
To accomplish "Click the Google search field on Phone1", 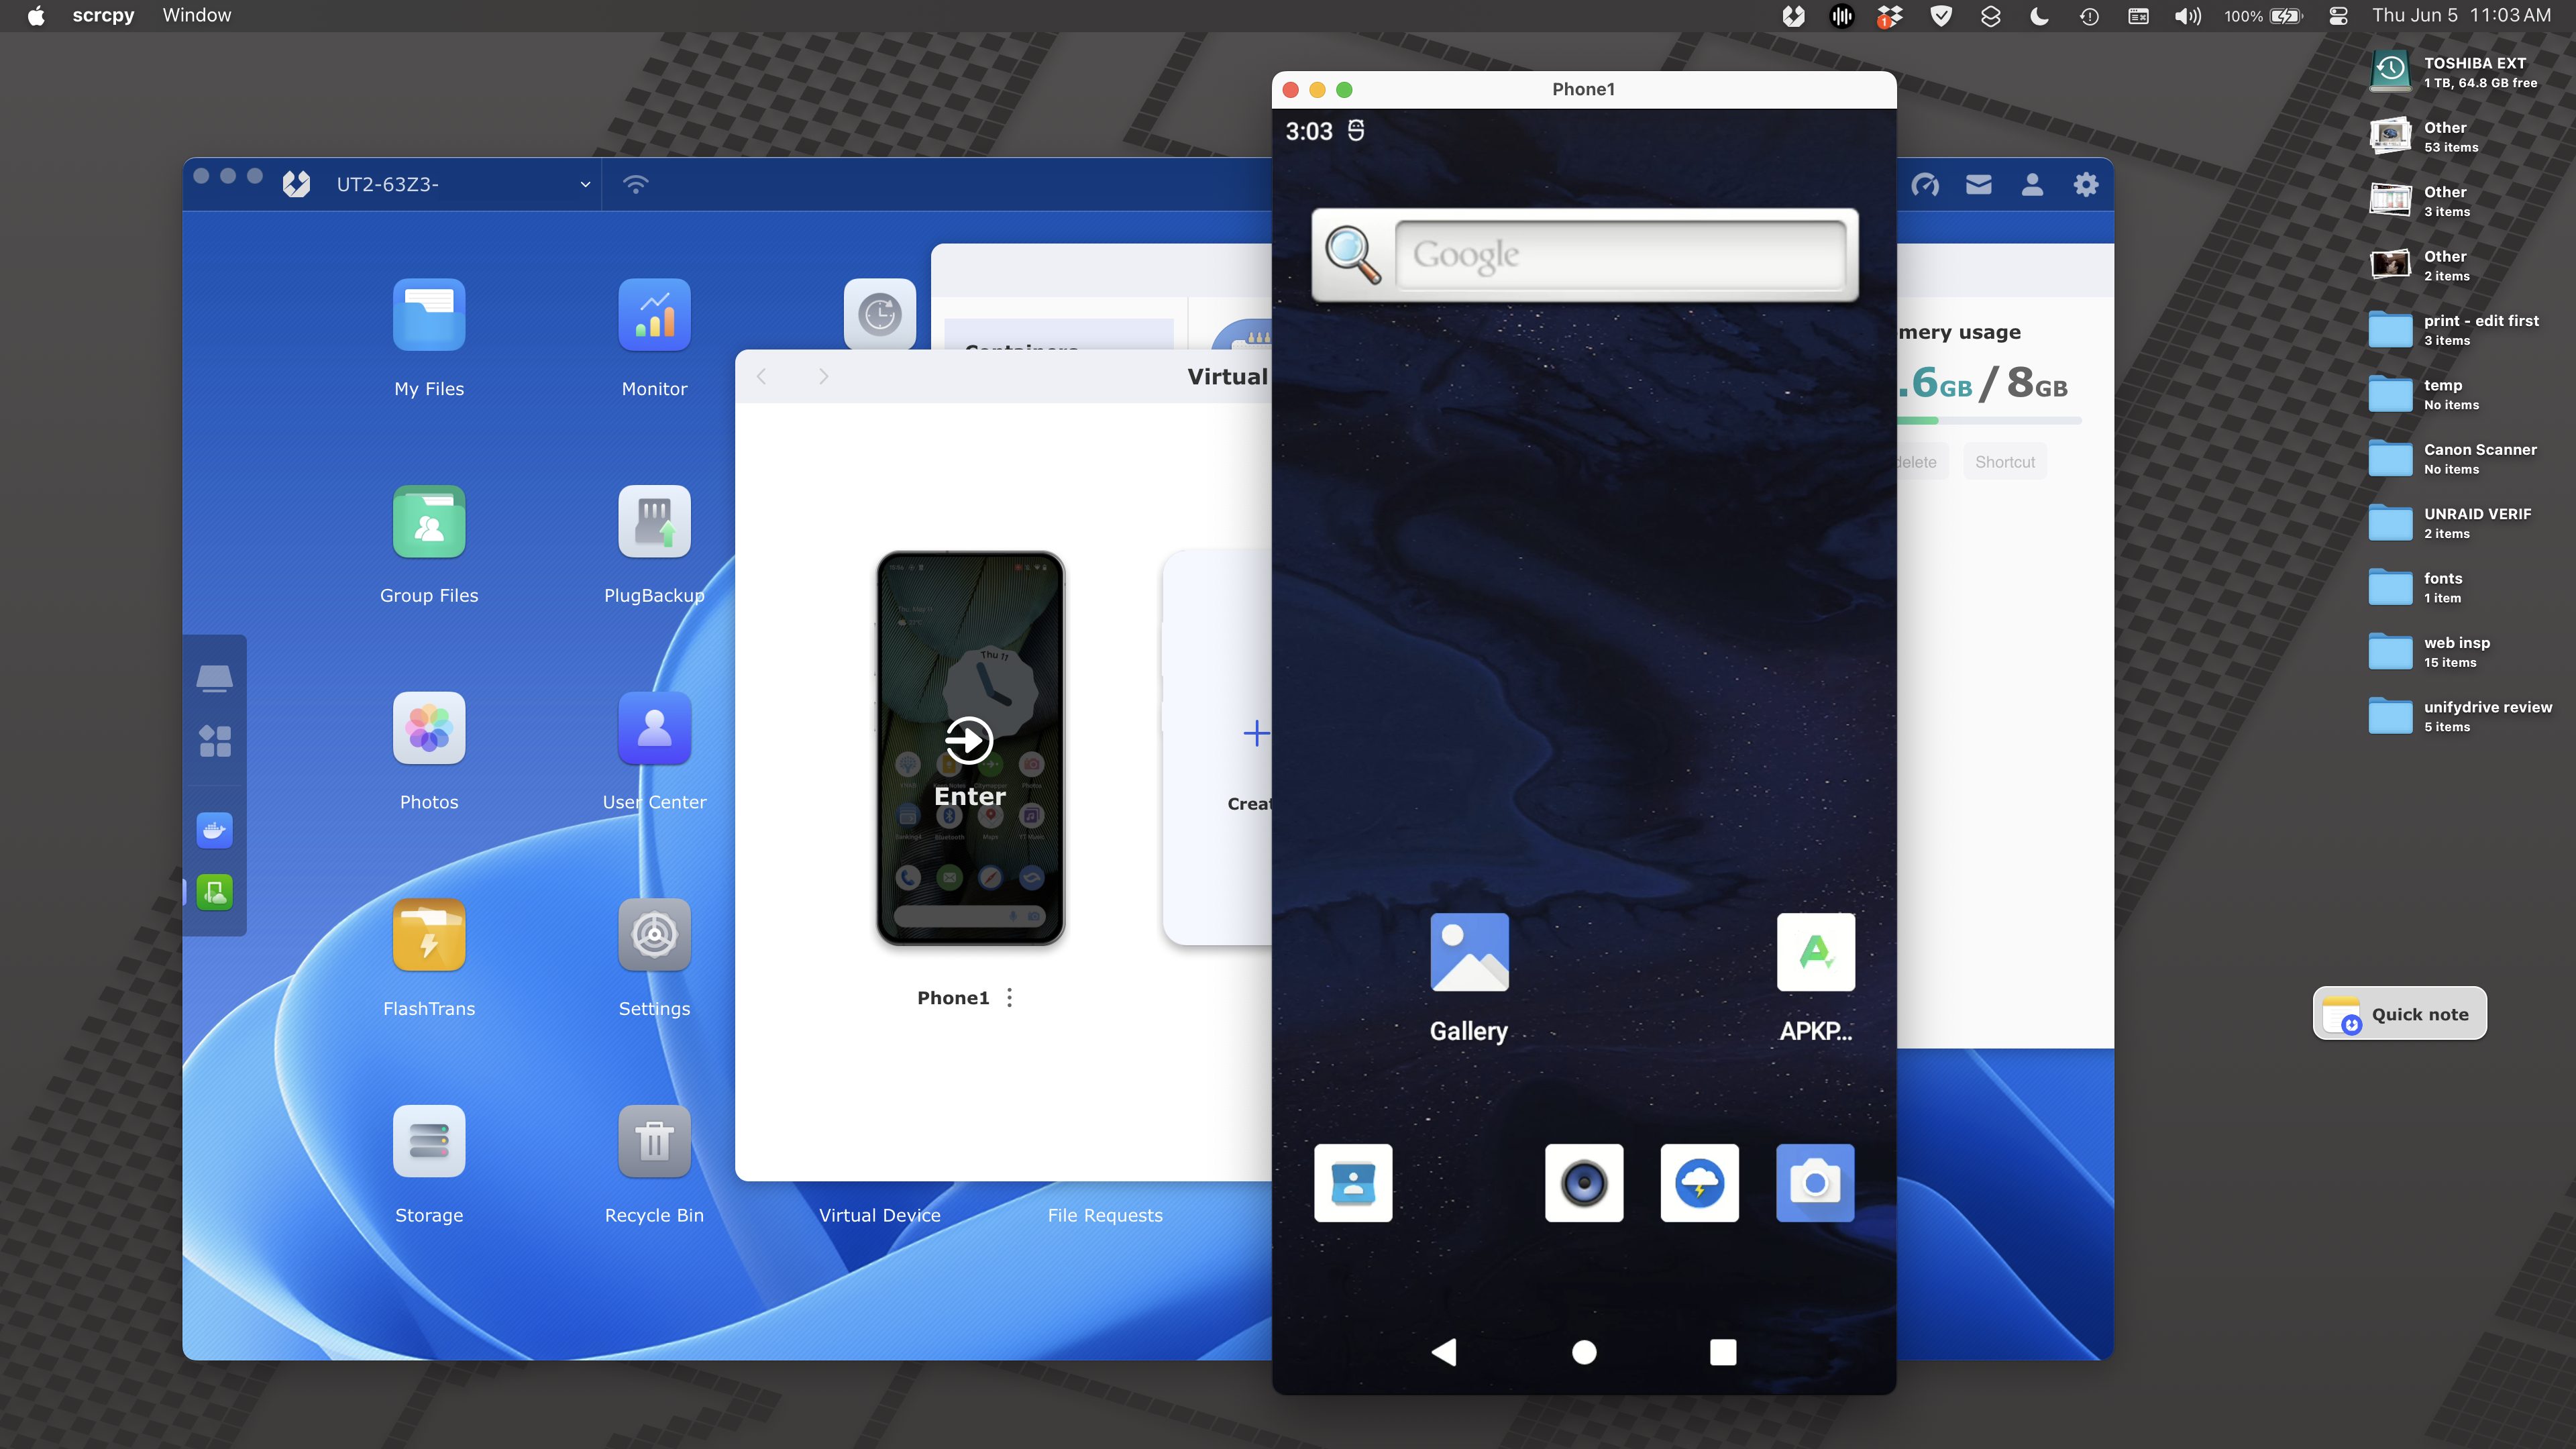I will [x=1620, y=255].
